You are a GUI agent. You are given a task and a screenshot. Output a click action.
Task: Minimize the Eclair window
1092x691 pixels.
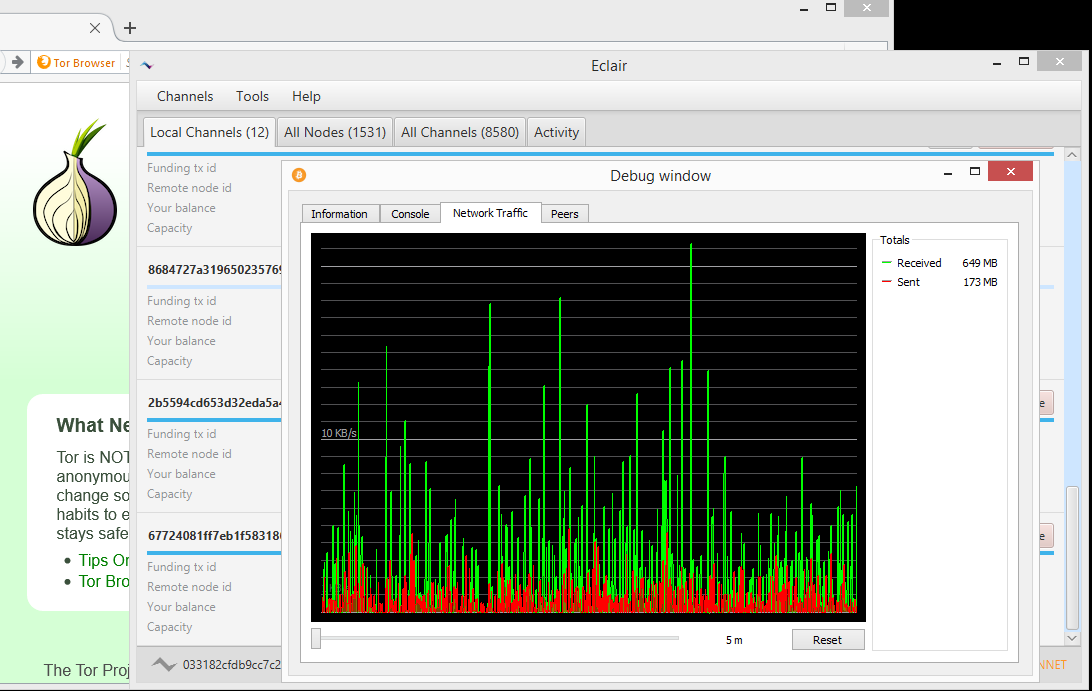click(x=997, y=62)
